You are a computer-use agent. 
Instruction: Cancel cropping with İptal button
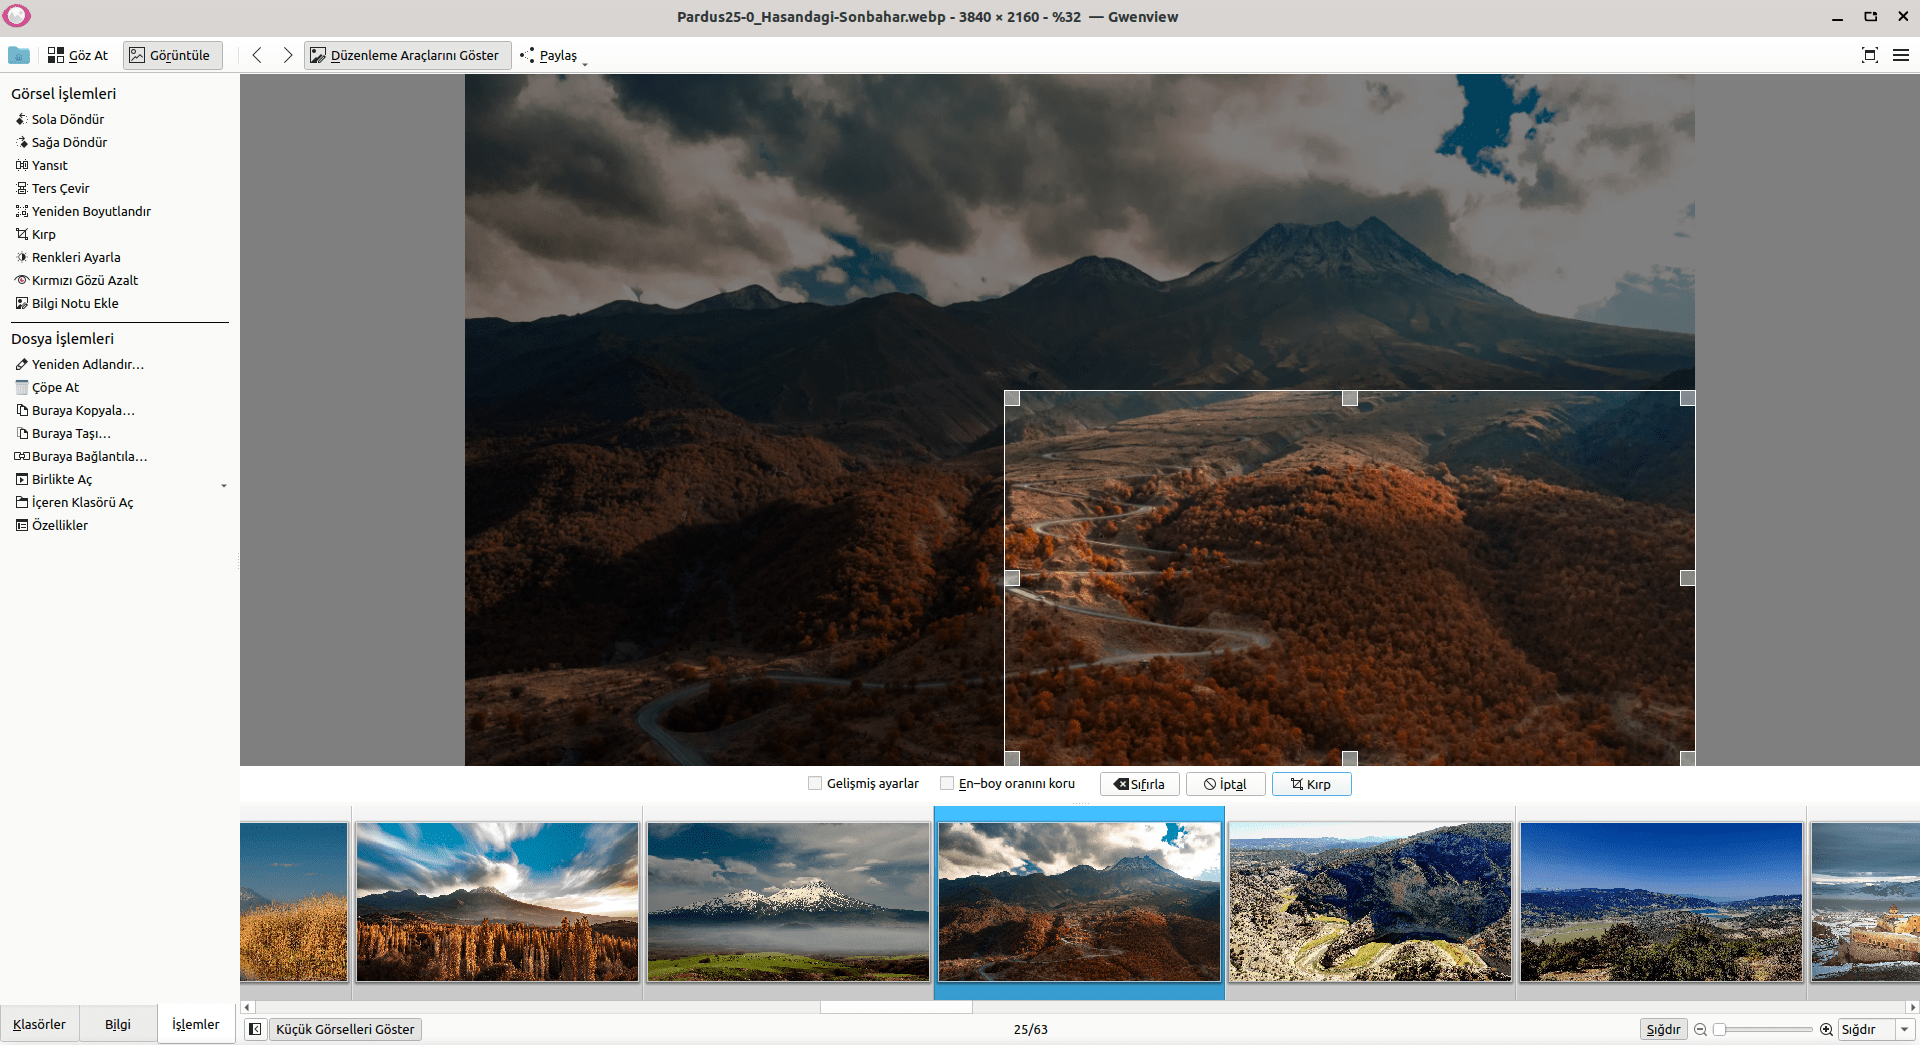[x=1225, y=784]
